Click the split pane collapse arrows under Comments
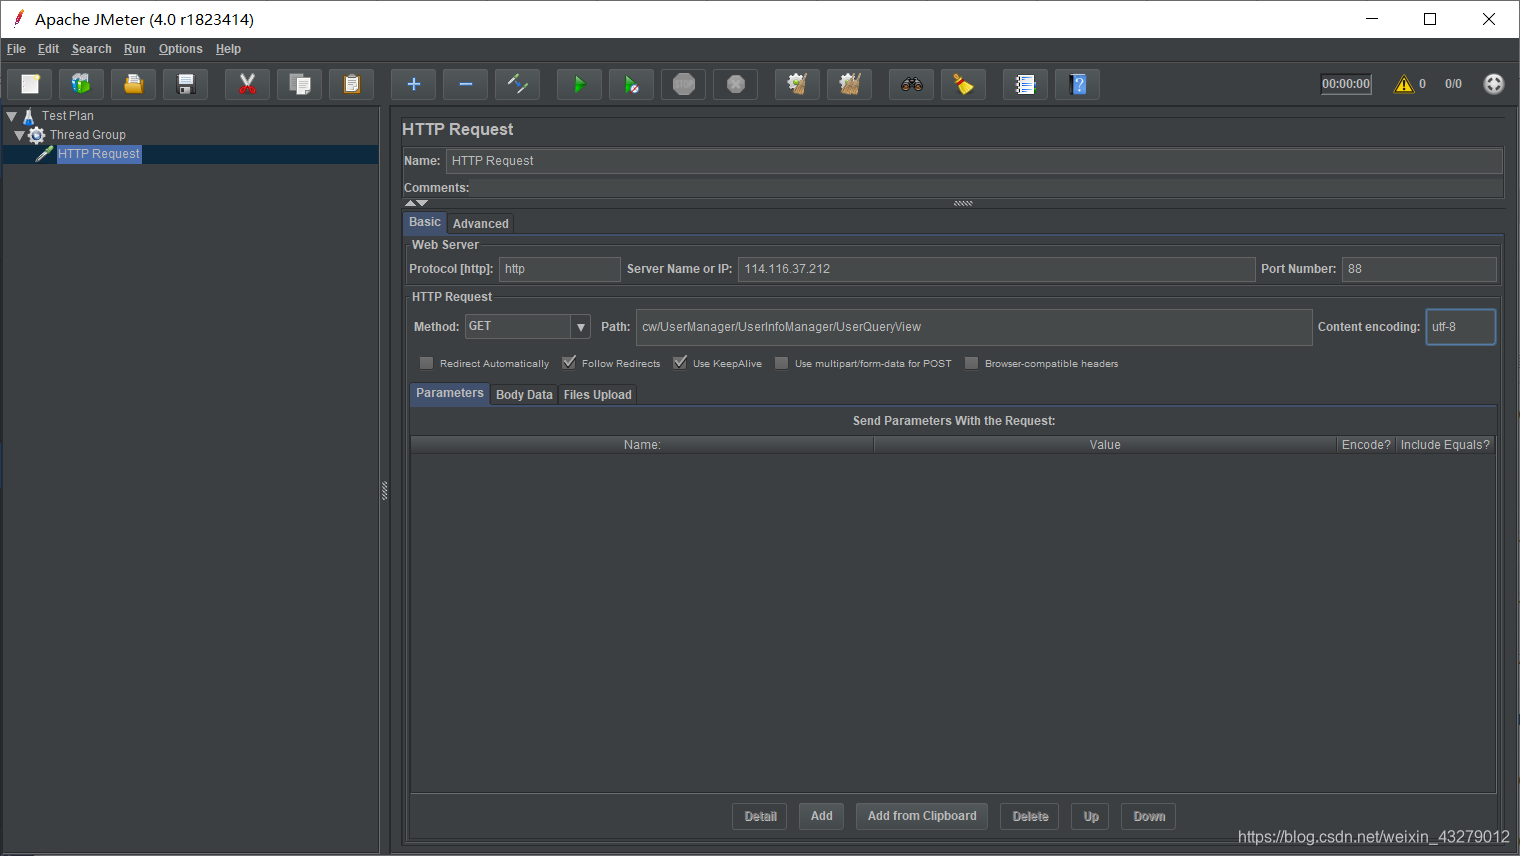Screen dimensions: 1520x856 click(x=416, y=203)
